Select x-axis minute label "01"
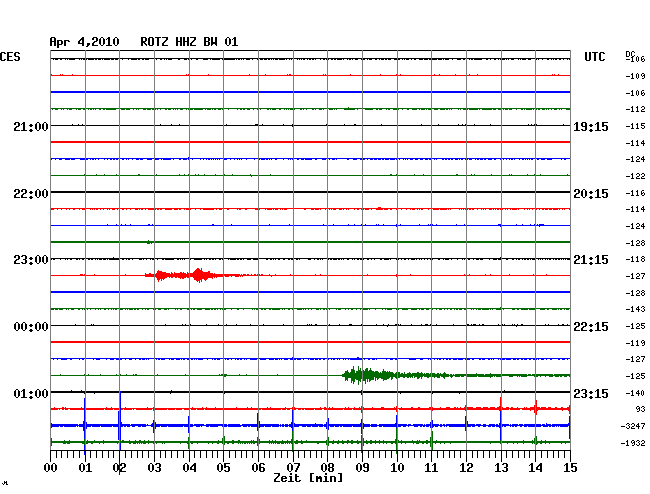 click(85, 467)
